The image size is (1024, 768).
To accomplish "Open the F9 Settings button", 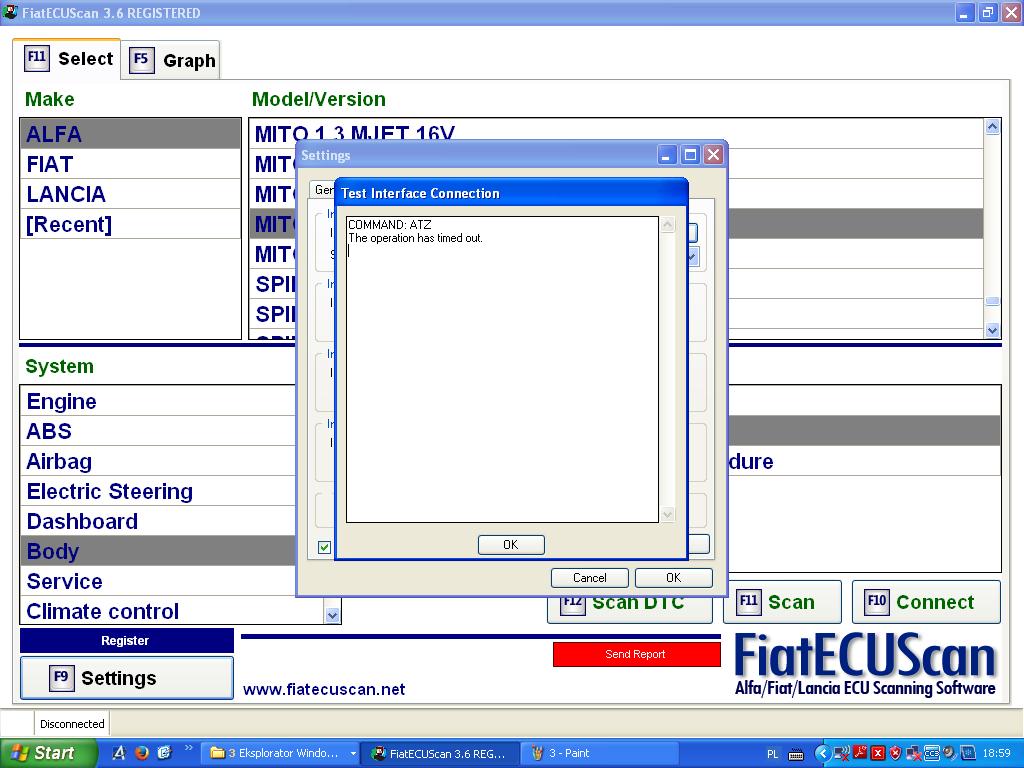I will point(127,678).
